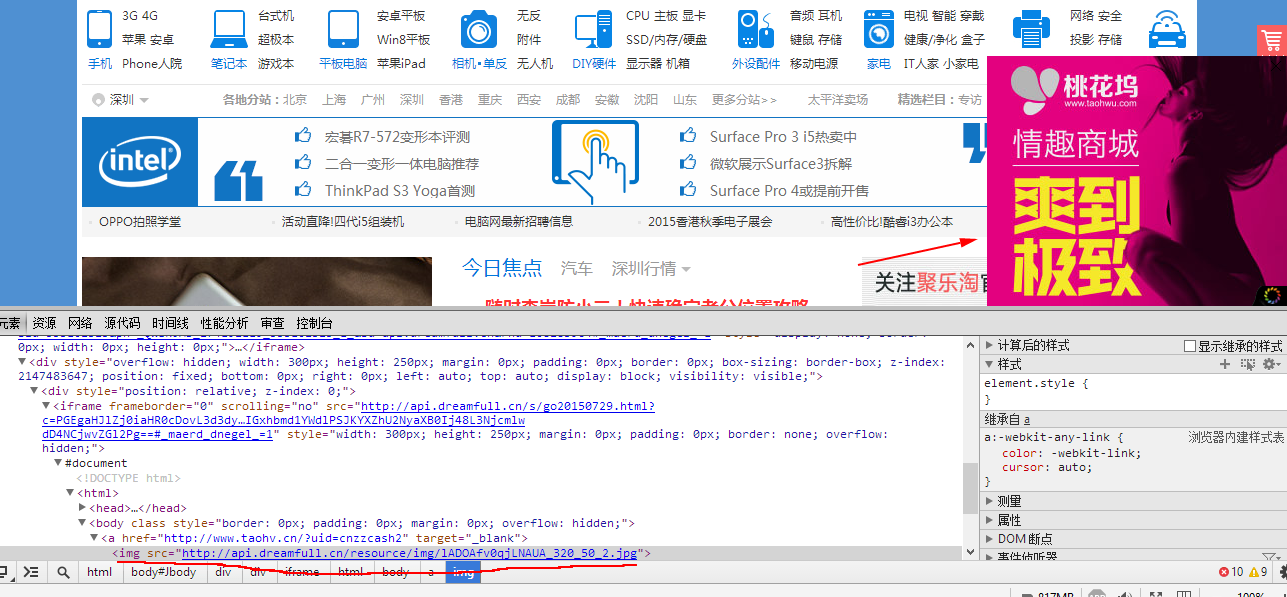Click thumbs-up beside 微软展示Surface3拆解
The height and width of the screenshot is (597, 1287).
coord(688,162)
